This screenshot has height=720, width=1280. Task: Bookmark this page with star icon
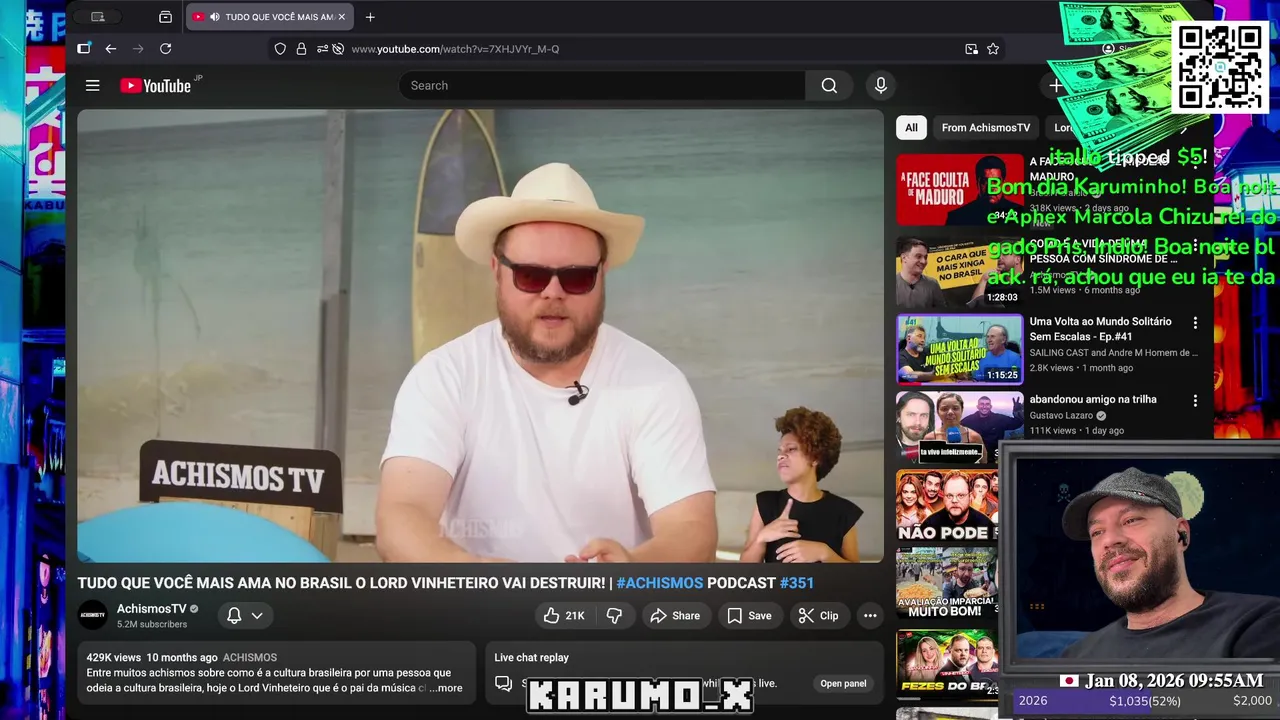[993, 49]
